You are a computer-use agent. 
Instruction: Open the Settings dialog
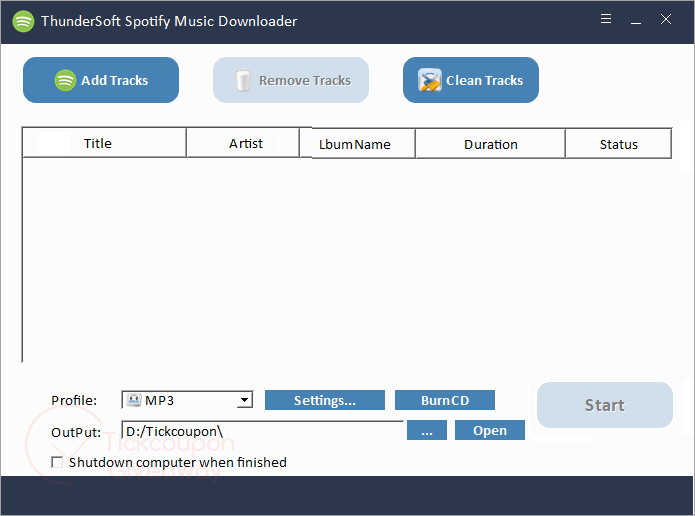[325, 400]
